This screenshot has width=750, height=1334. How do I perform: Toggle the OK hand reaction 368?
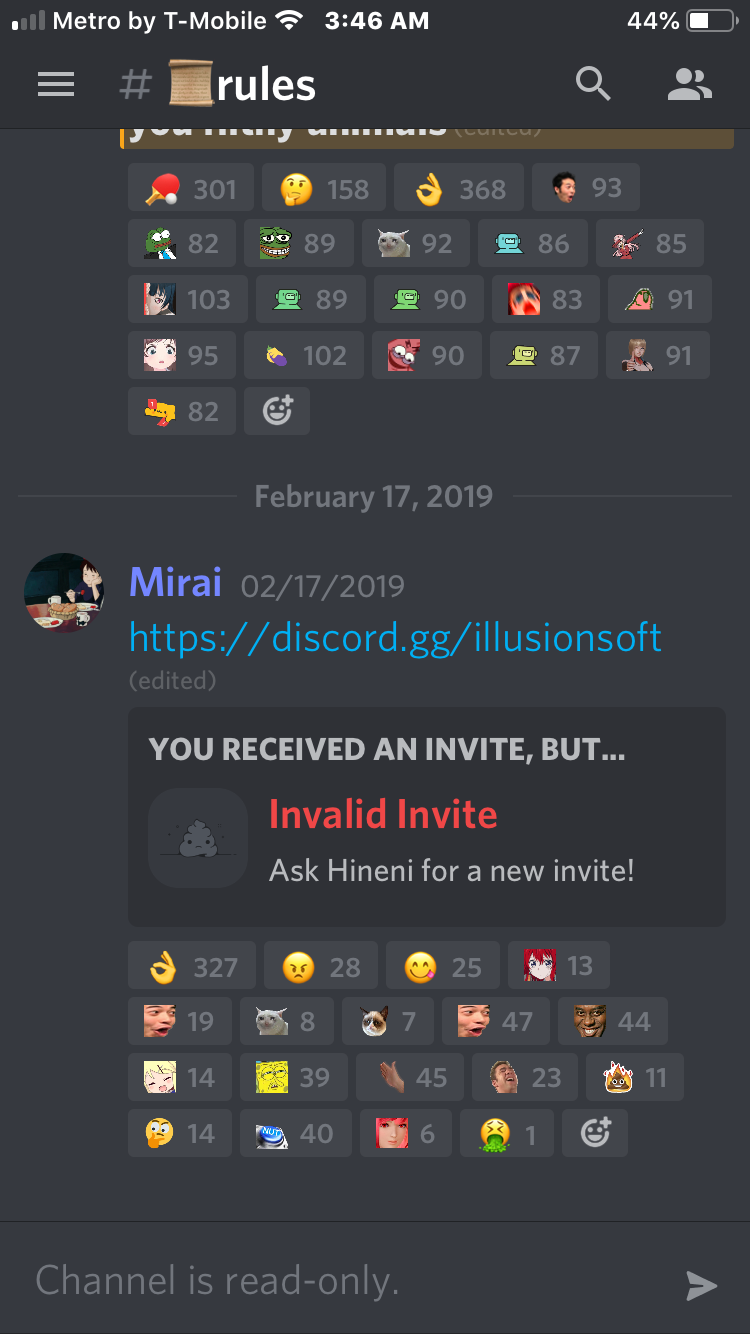pos(458,188)
